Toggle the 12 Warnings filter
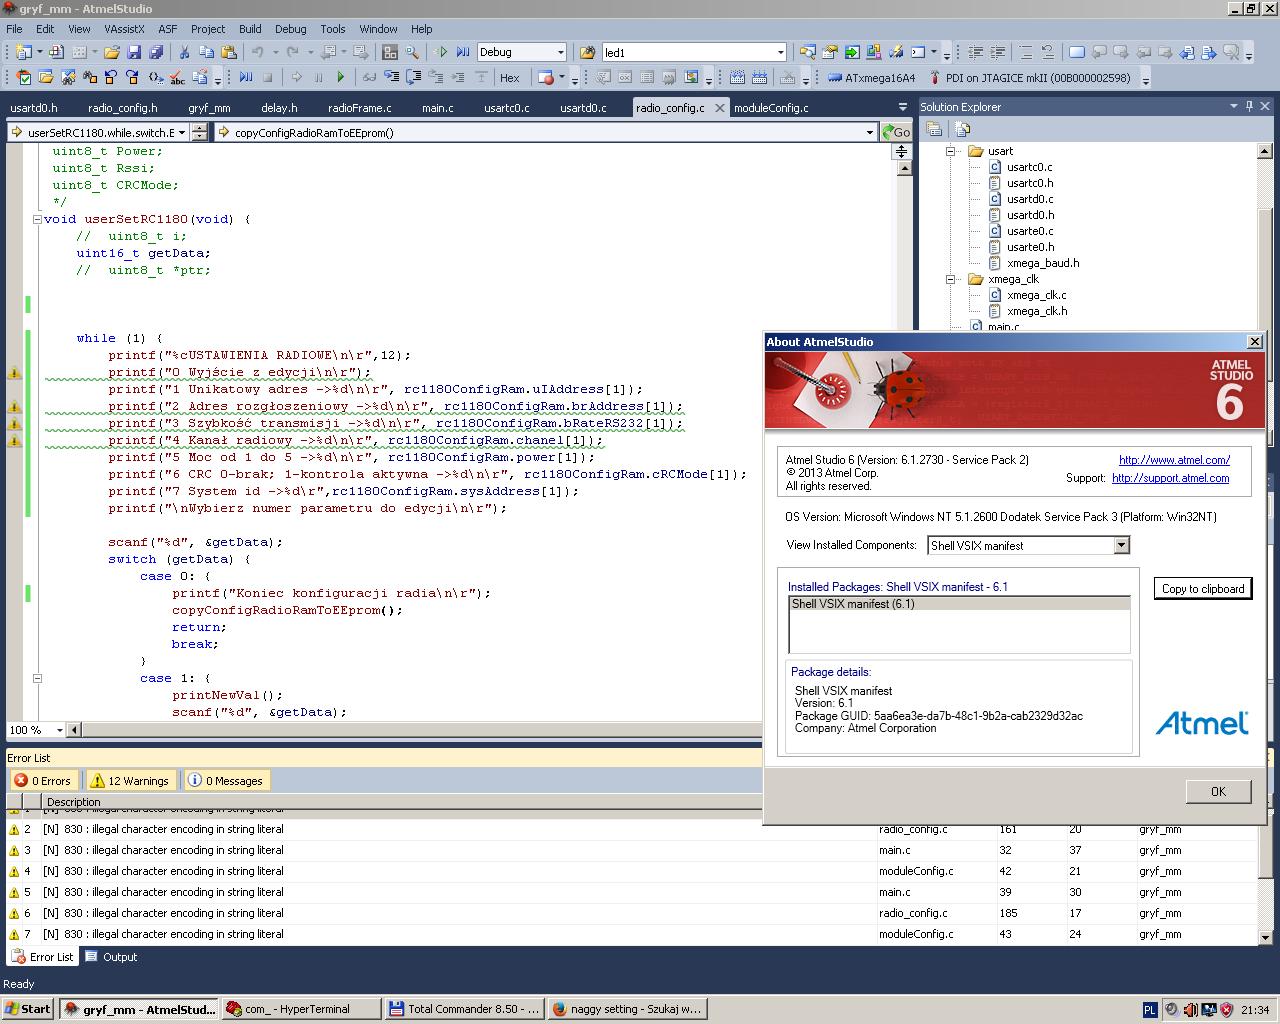Screen dimensions: 1280x1024 click(x=130, y=781)
